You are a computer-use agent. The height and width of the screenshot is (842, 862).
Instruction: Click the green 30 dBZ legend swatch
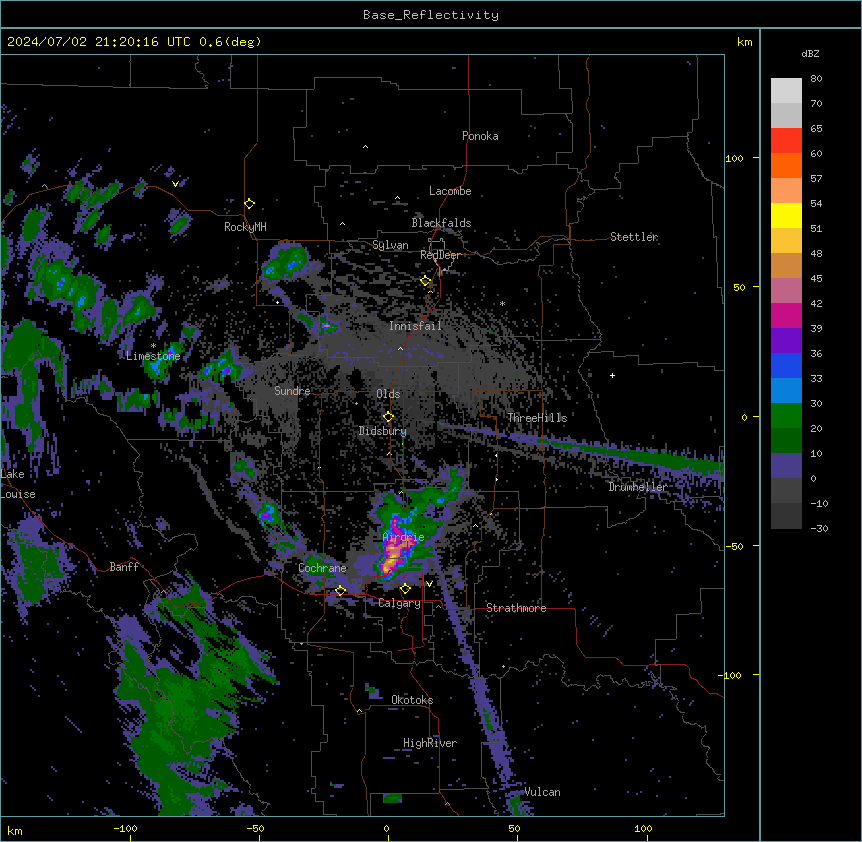(x=786, y=416)
